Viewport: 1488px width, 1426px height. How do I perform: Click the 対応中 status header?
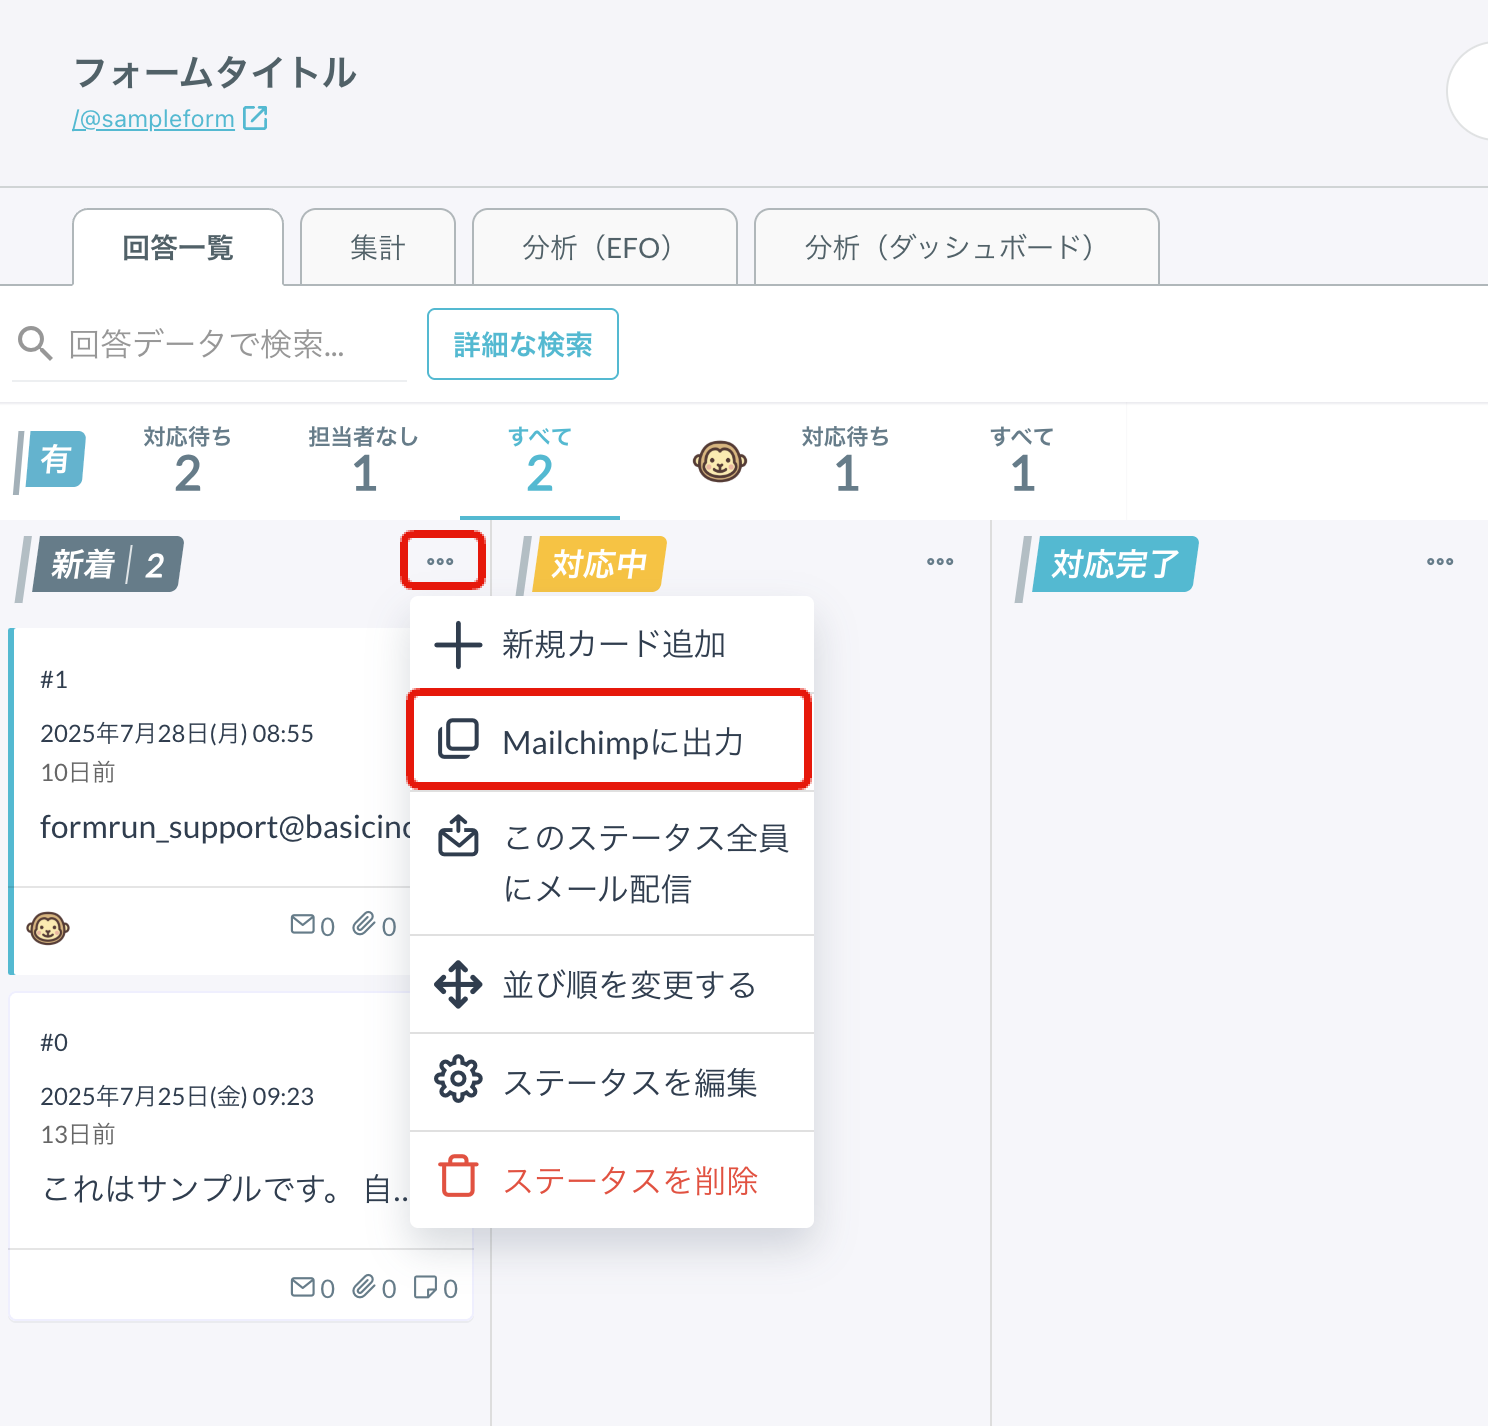click(599, 564)
